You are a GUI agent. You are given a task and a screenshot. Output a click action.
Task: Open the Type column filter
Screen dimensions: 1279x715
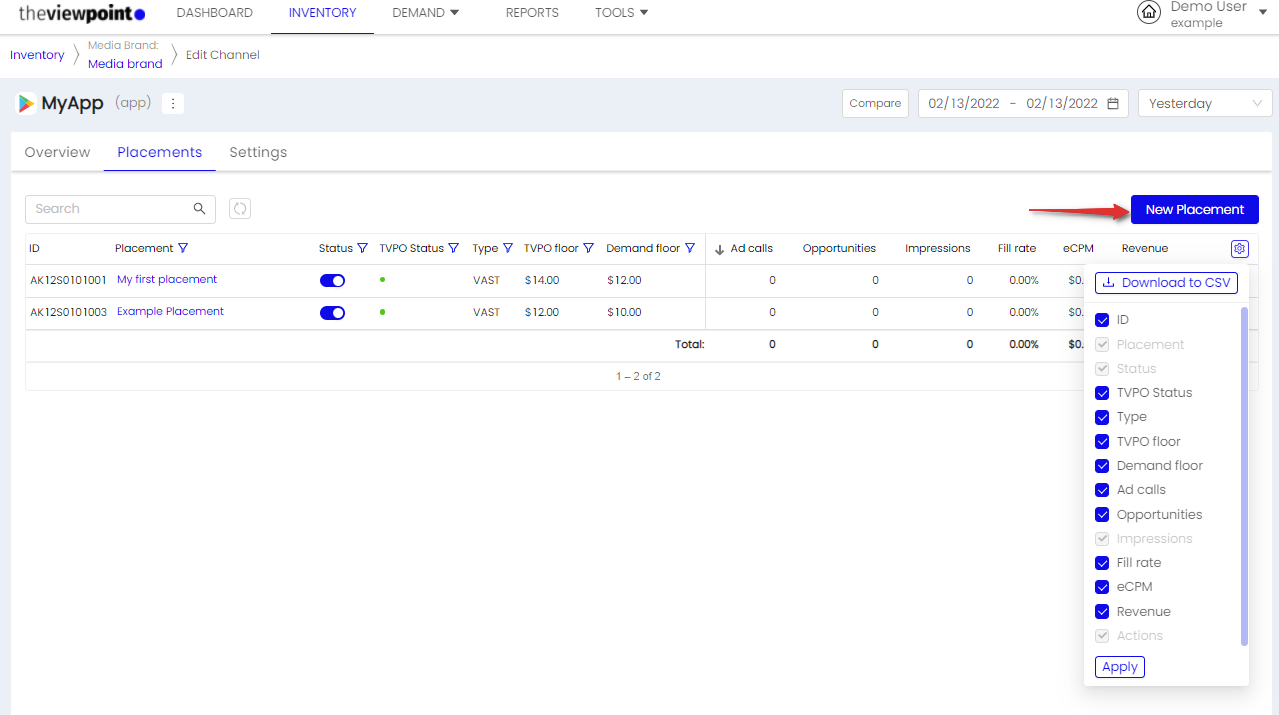click(x=507, y=248)
